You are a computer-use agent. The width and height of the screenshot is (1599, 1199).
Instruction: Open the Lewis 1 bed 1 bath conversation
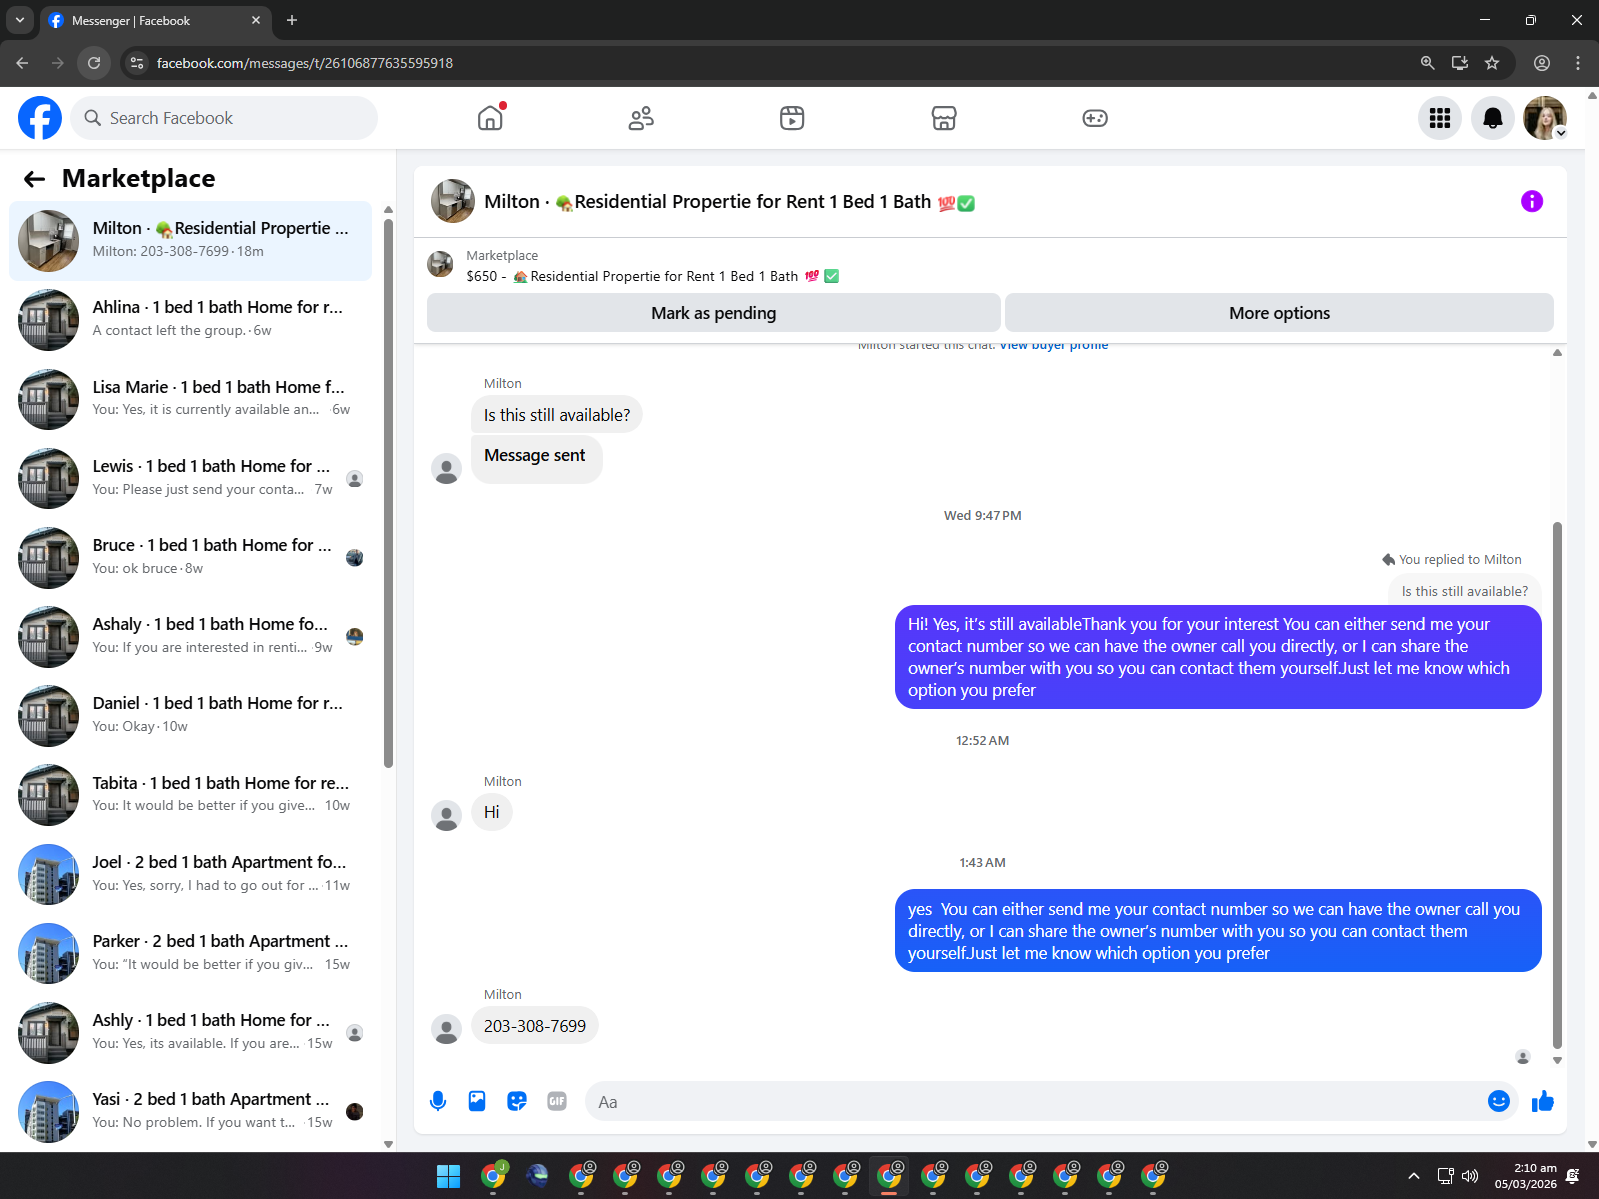click(x=190, y=478)
